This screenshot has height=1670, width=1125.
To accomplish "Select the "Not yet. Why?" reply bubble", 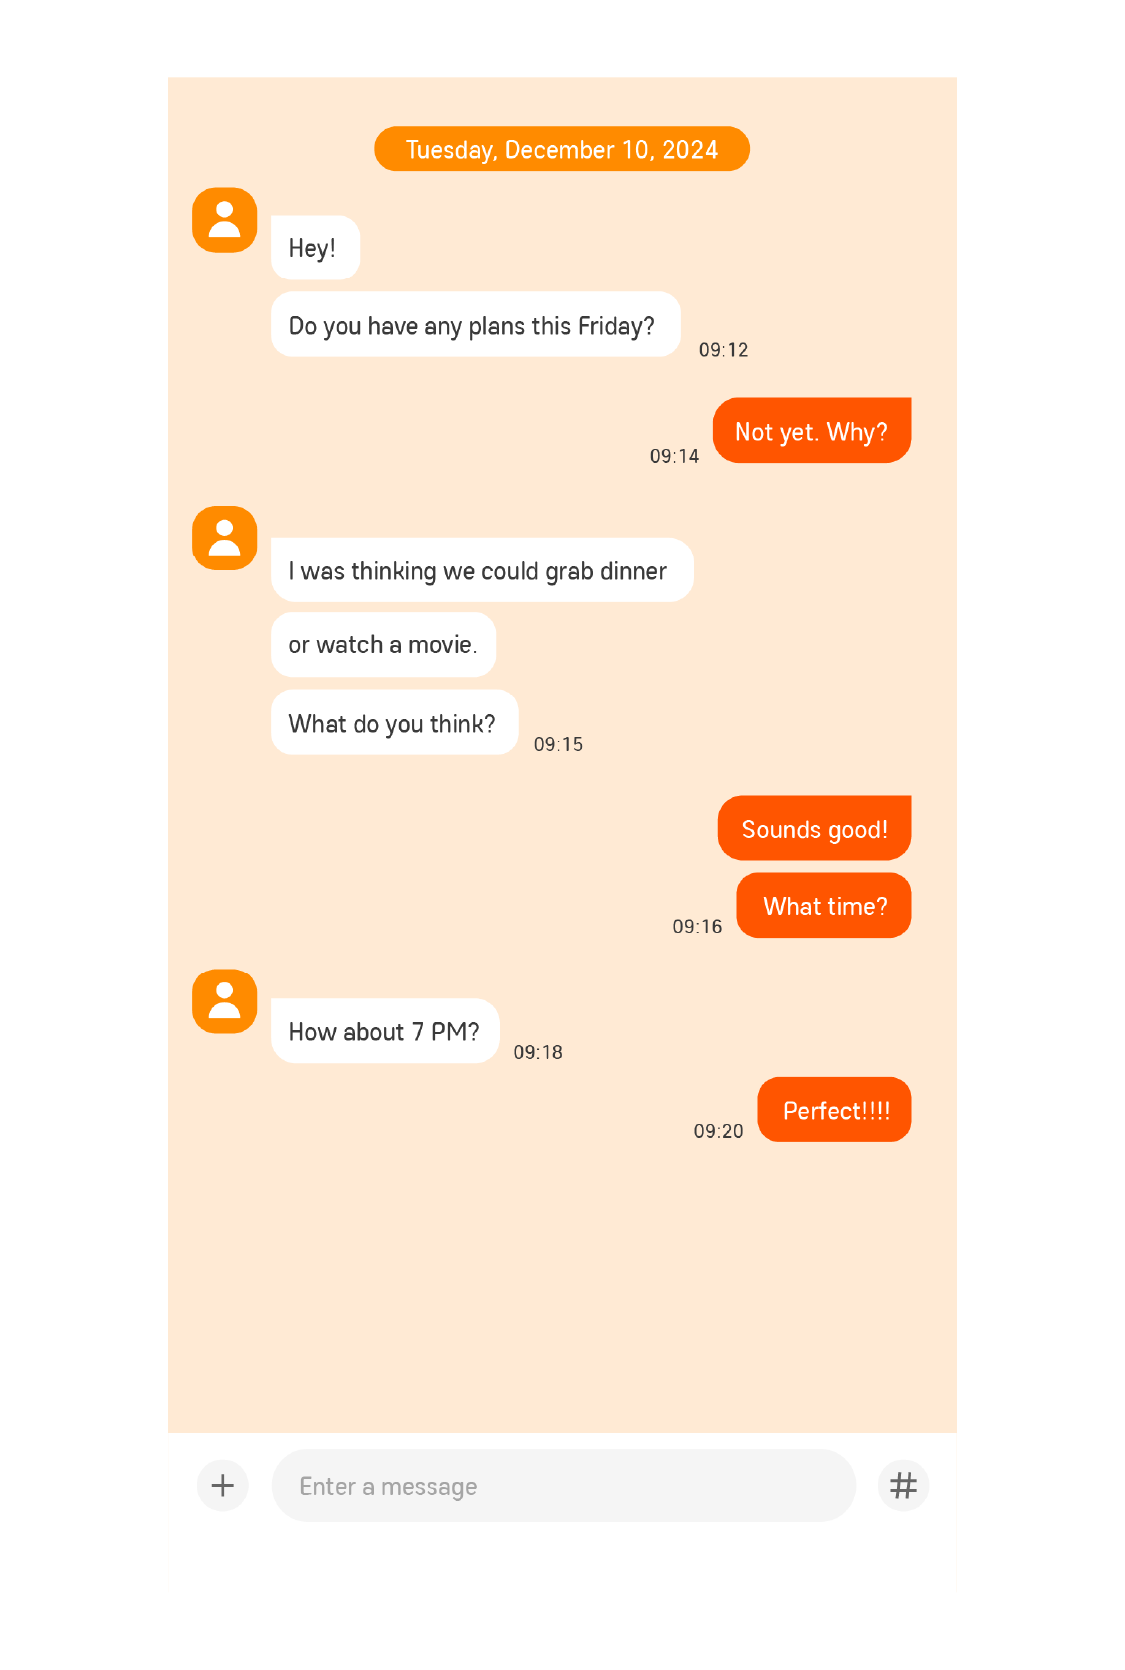I will (812, 430).
